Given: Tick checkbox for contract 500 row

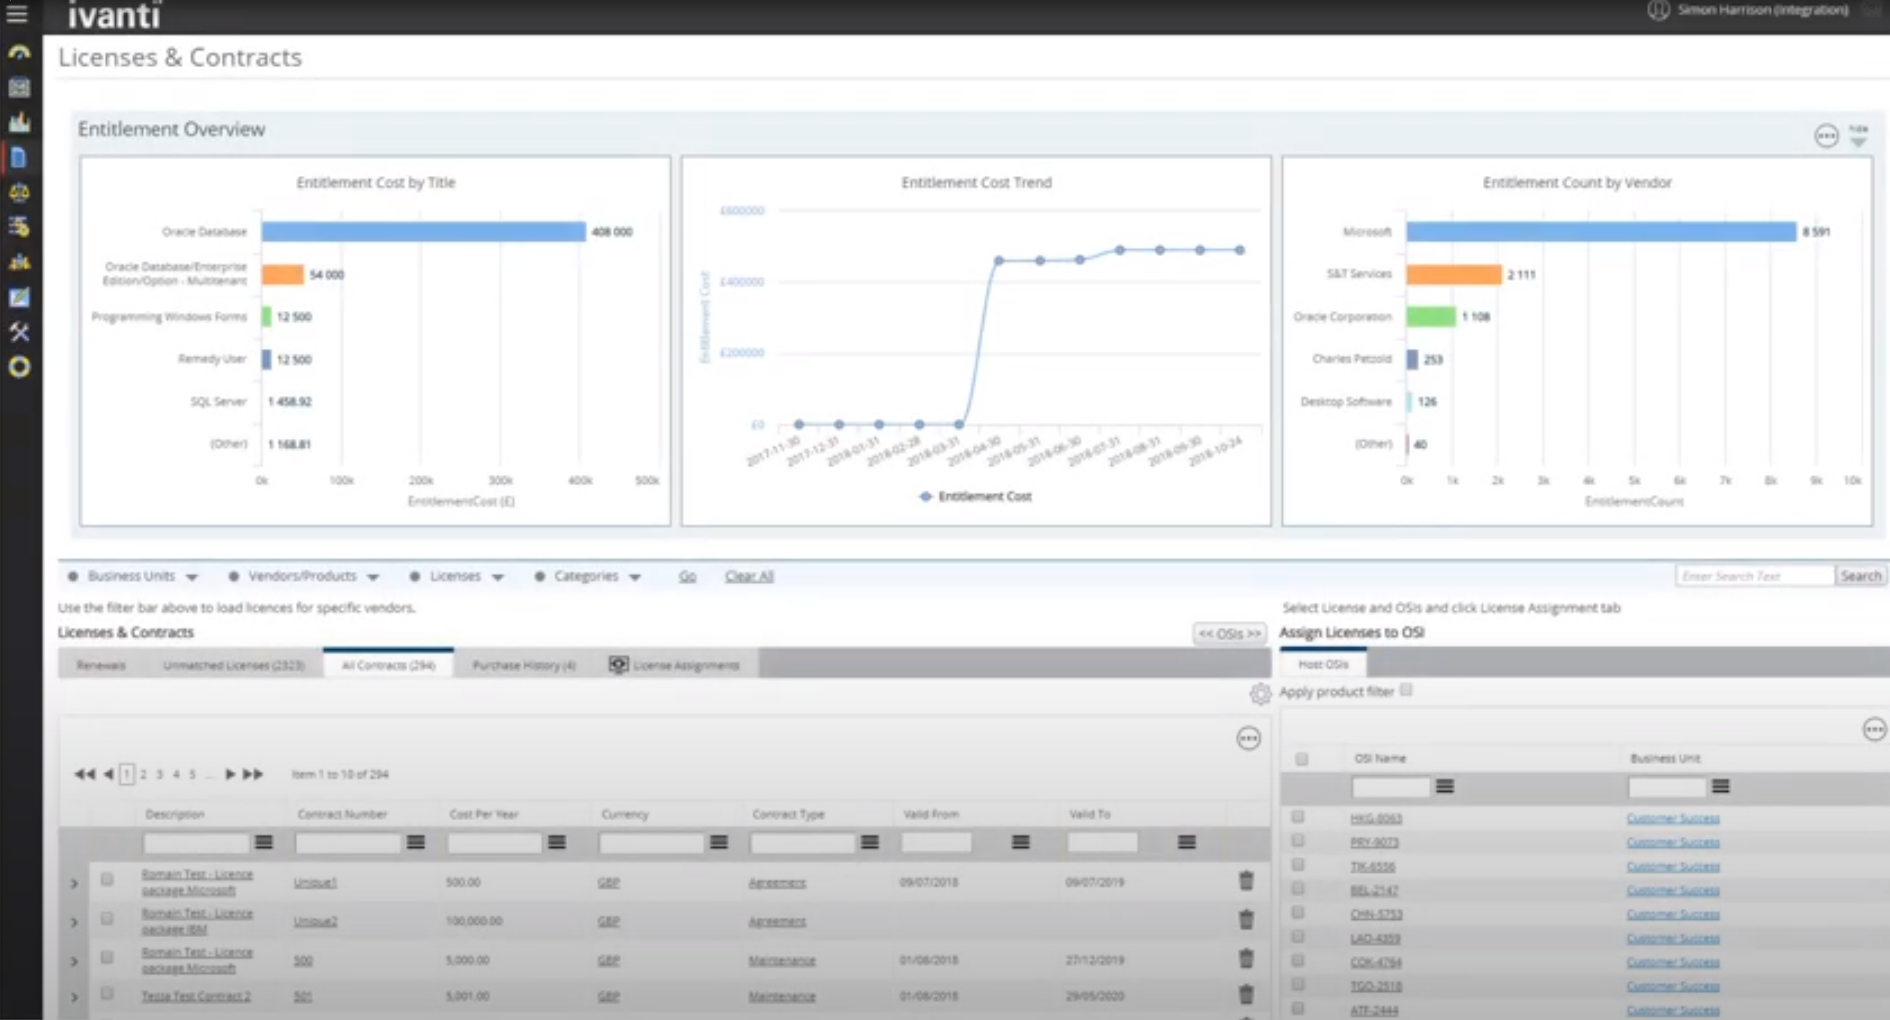Looking at the screenshot, I should (x=107, y=957).
